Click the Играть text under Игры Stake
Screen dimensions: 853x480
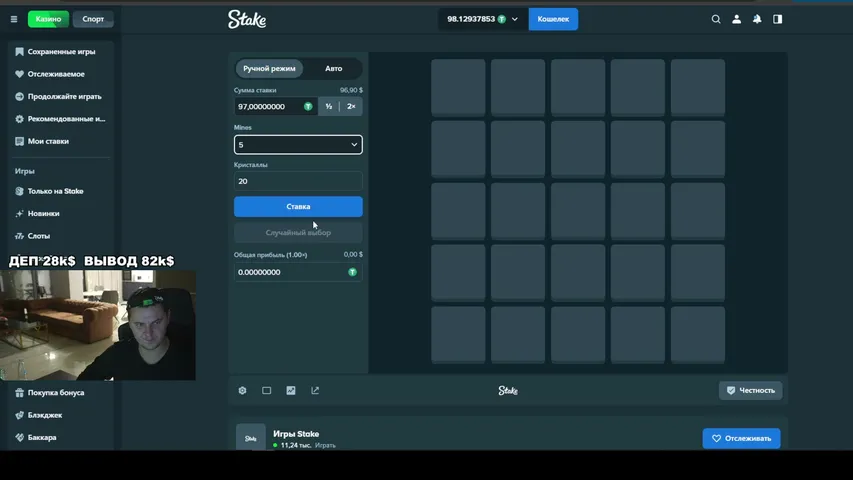(325, 446)
